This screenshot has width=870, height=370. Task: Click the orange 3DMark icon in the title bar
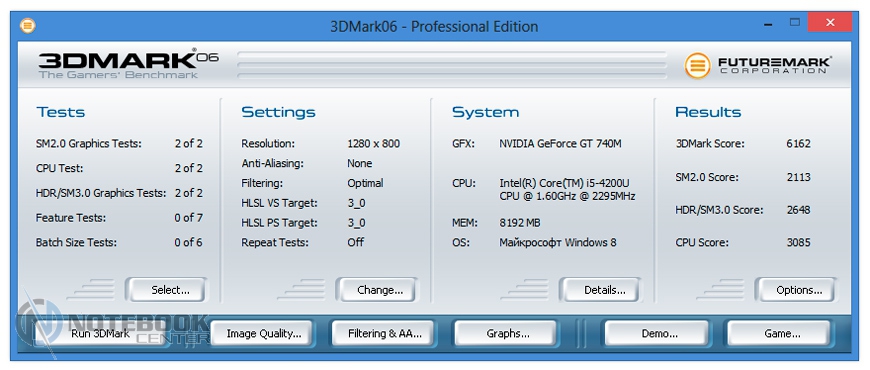(x=27, y=25)
